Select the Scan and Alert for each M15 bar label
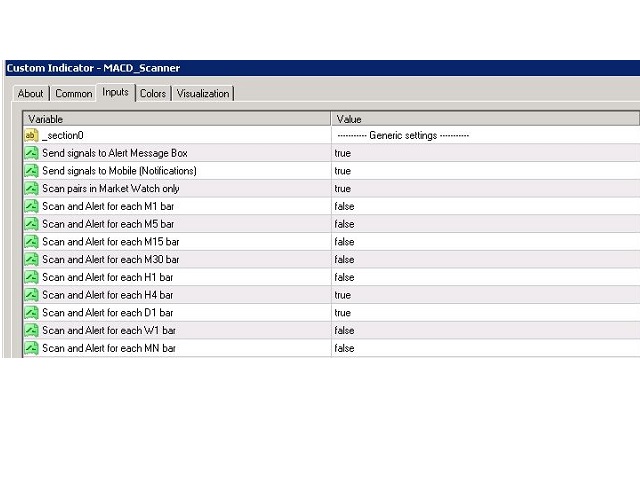The width and height of the screenshot is (640, 480). (111, 242)
